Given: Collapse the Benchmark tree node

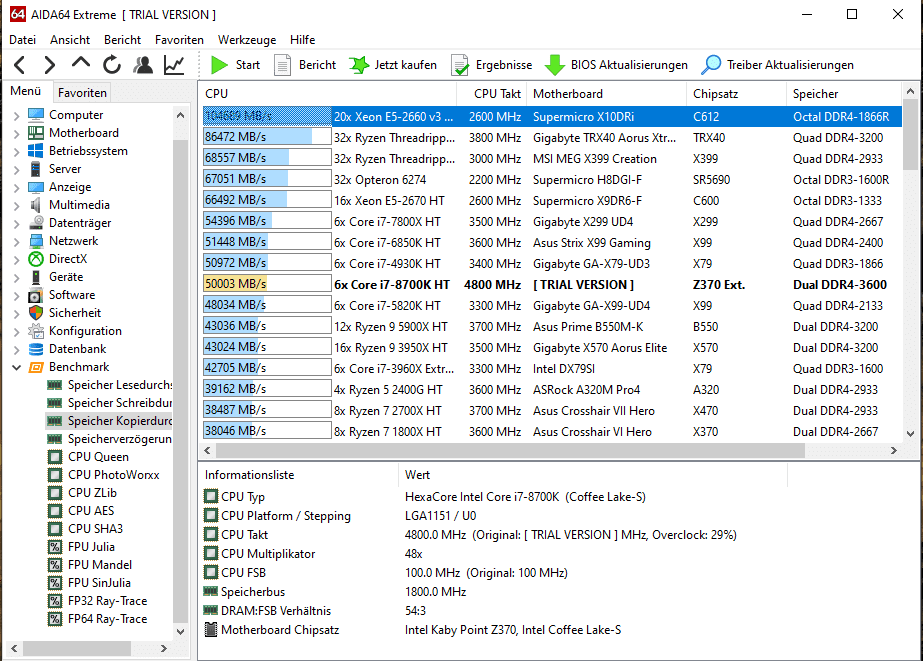Looking at the screenshot, I should 16,367.
